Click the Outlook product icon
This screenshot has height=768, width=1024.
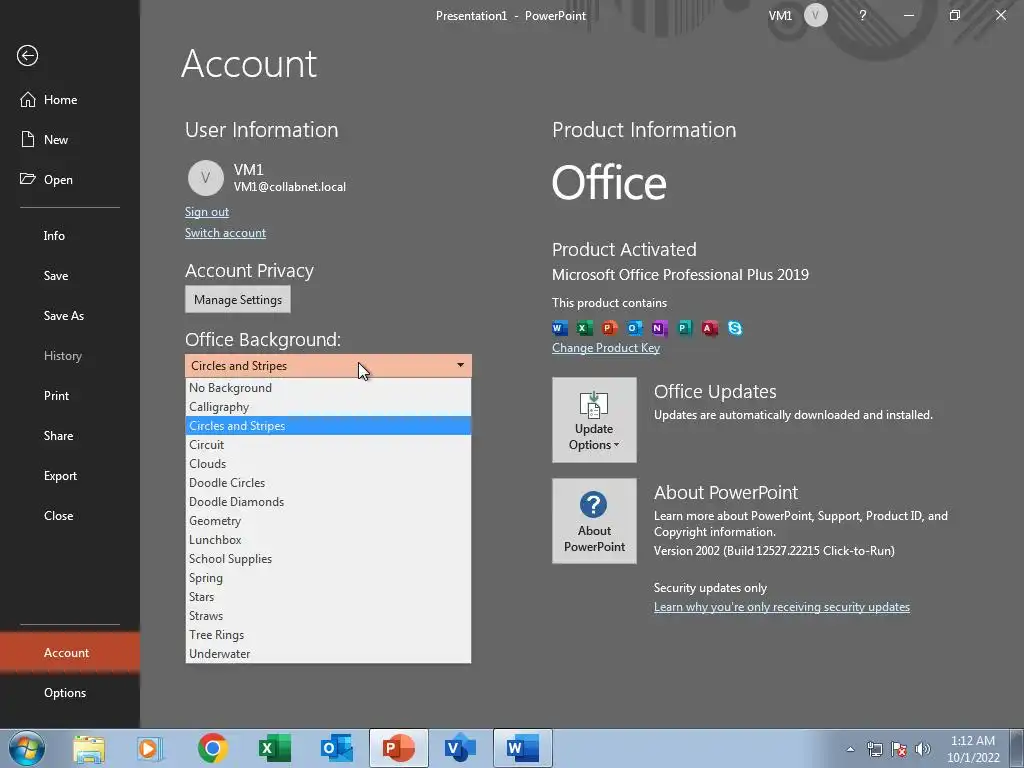coord(634,328)
